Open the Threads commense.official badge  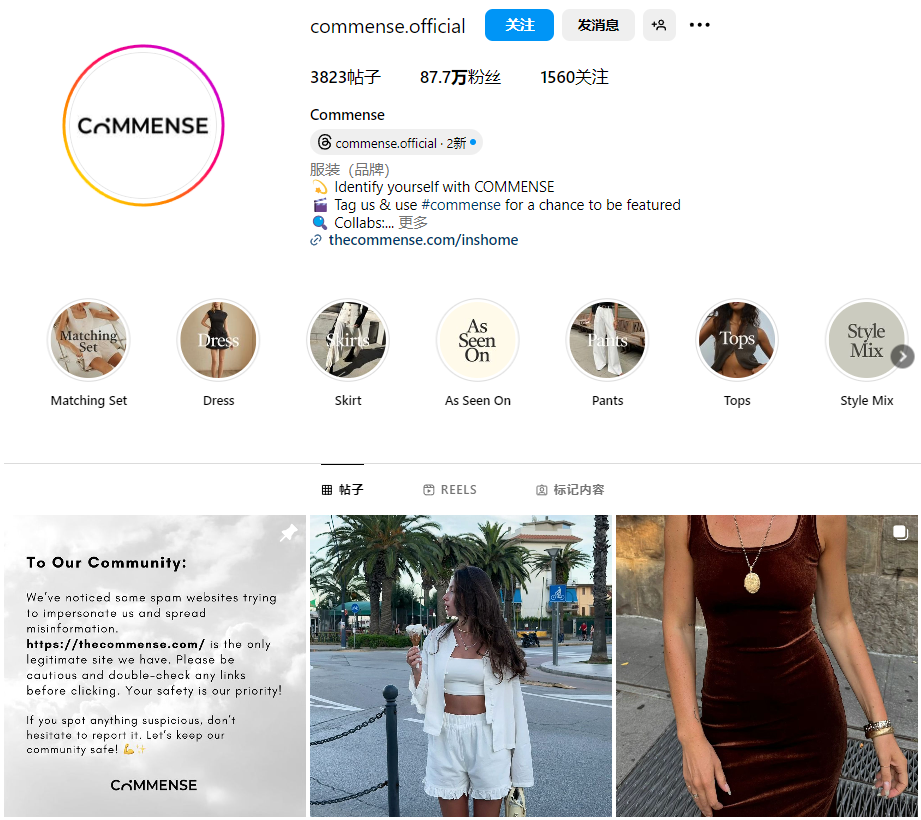point(396,143)
